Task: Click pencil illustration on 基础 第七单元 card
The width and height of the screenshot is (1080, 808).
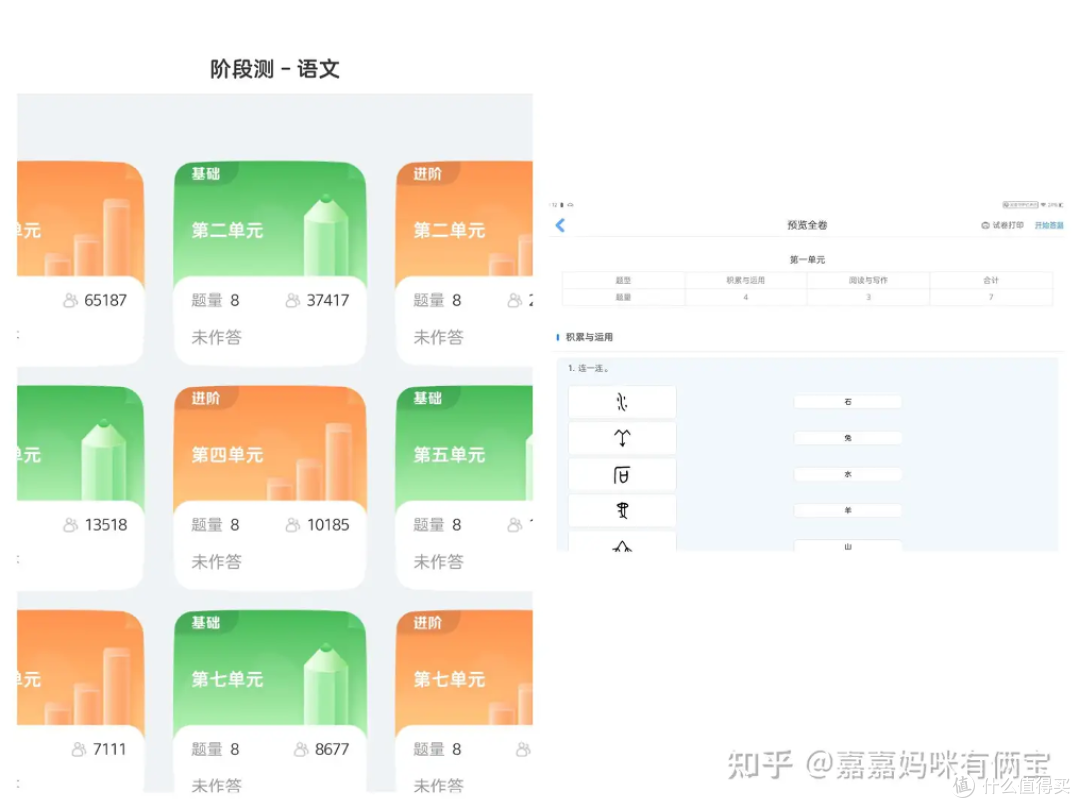Action: tap(326, 684)
